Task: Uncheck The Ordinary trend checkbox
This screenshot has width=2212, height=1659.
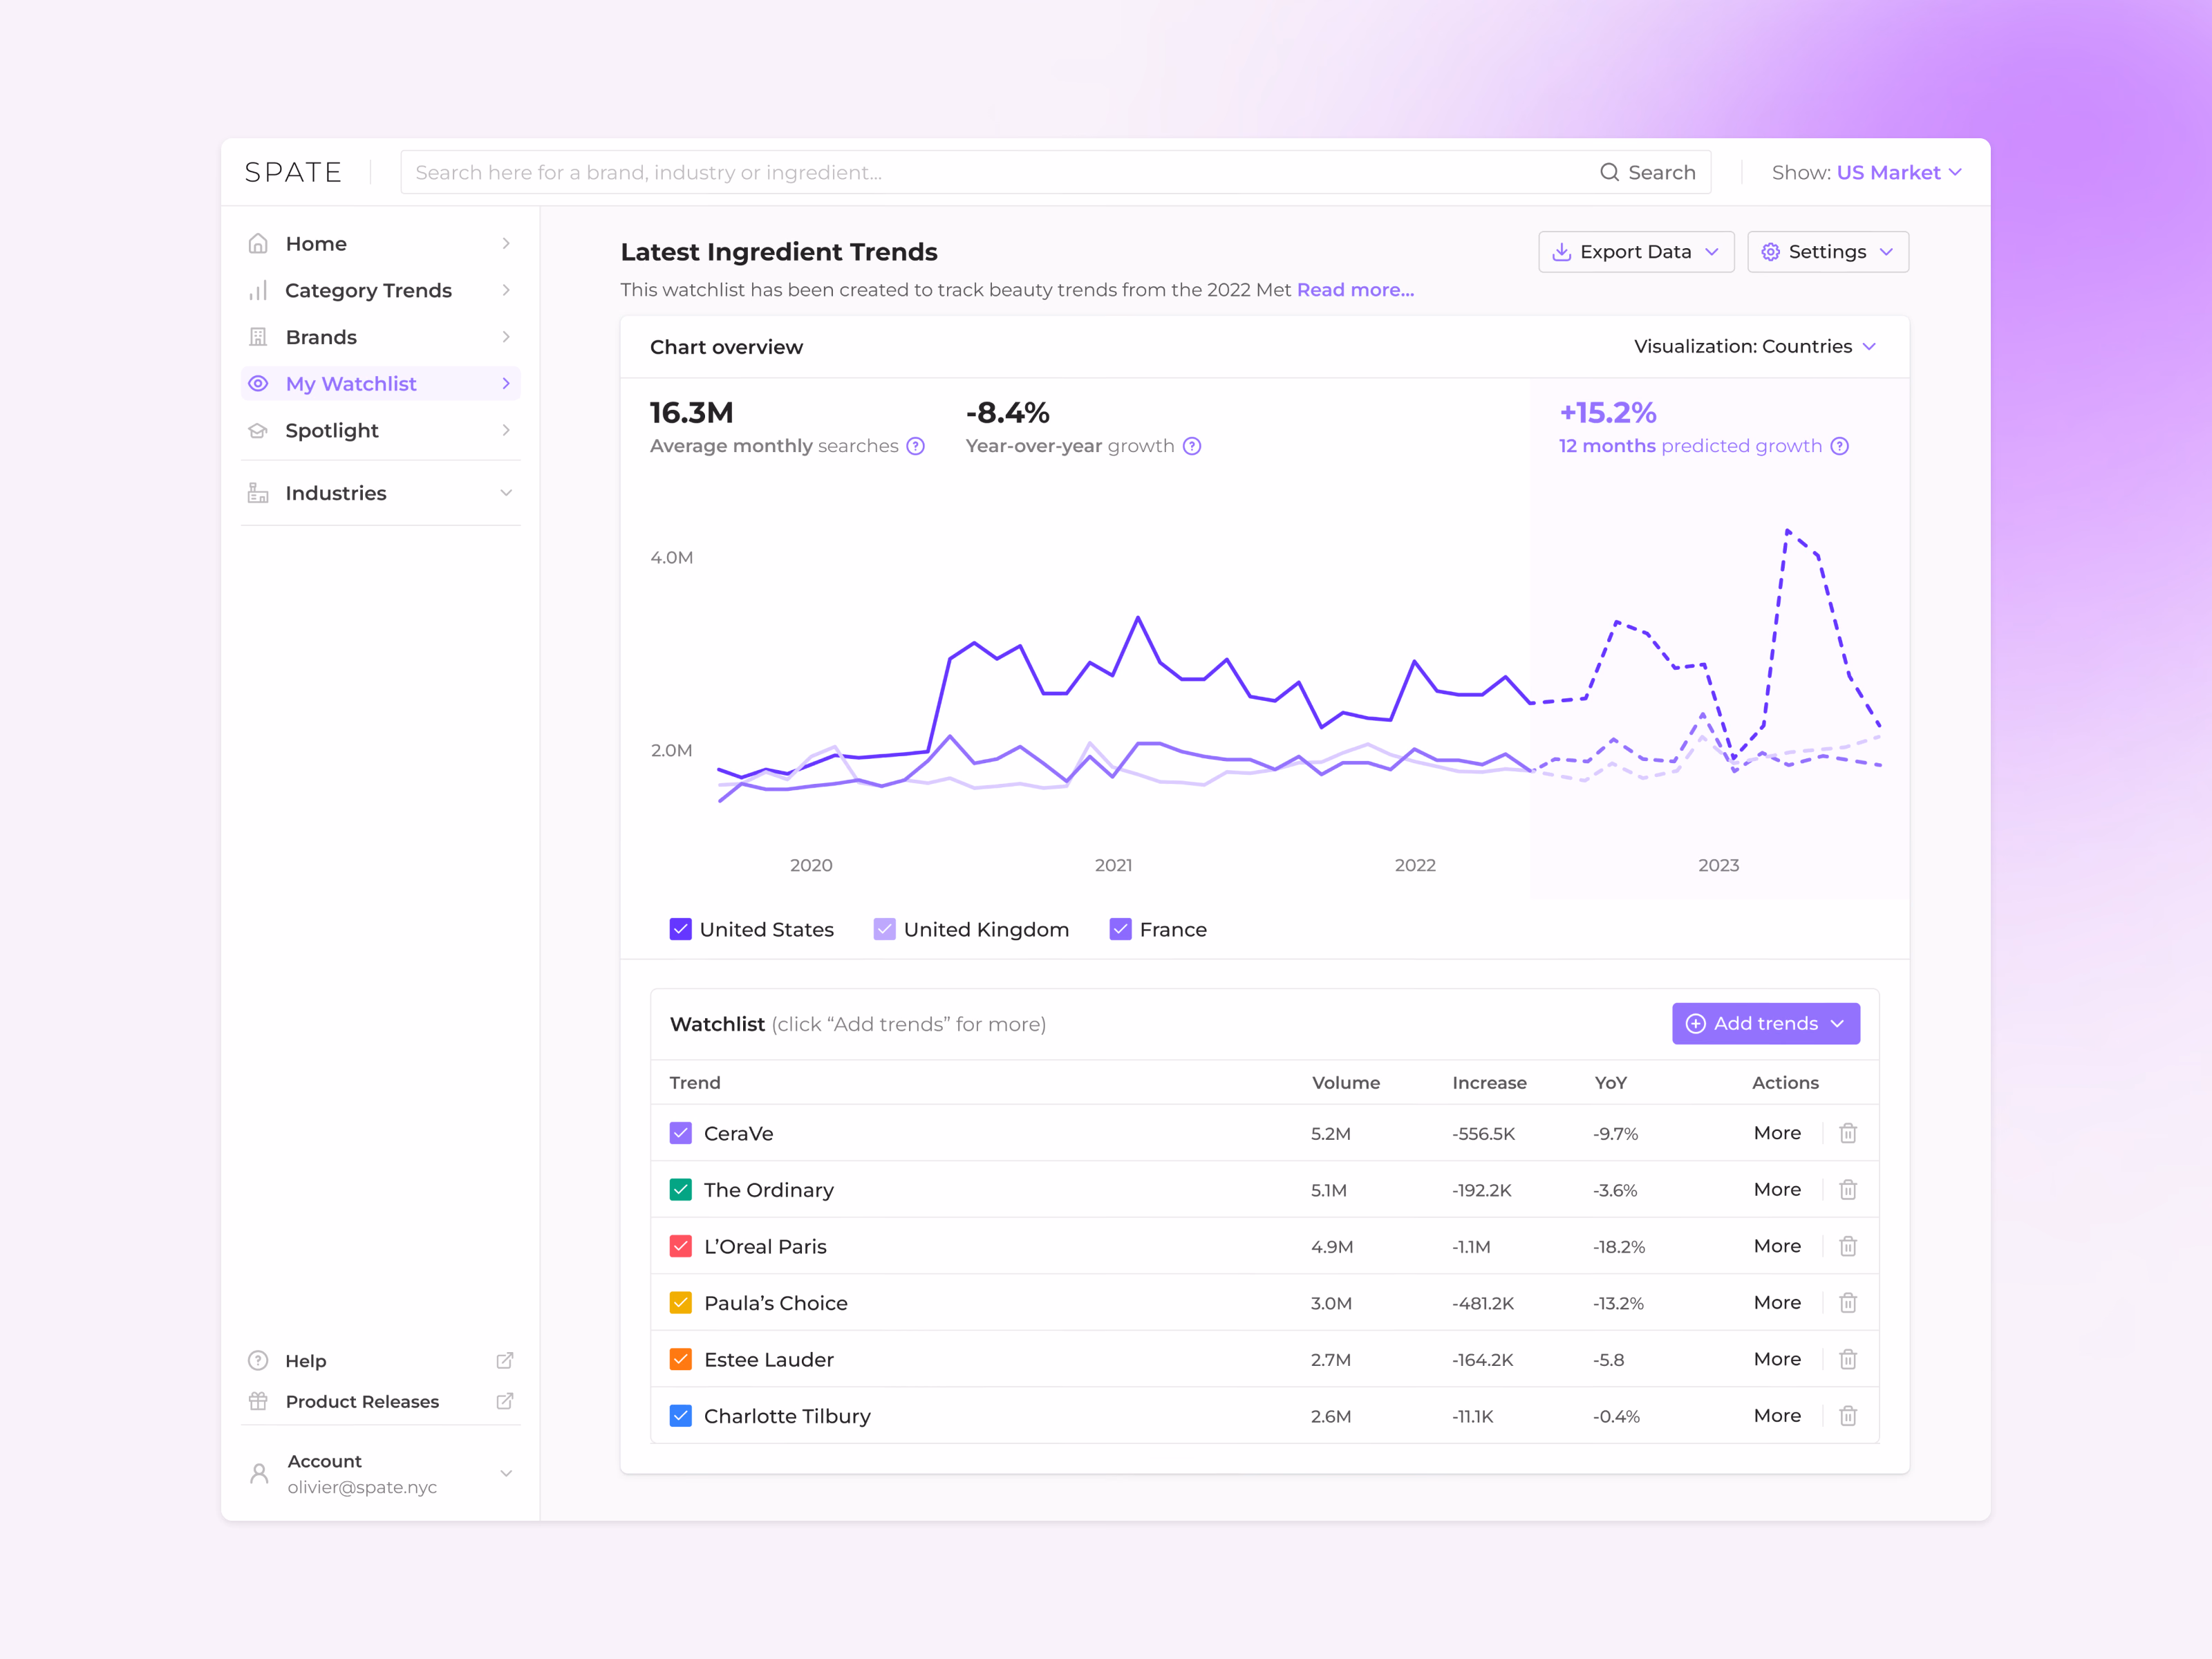Action: pos(680,1189)
